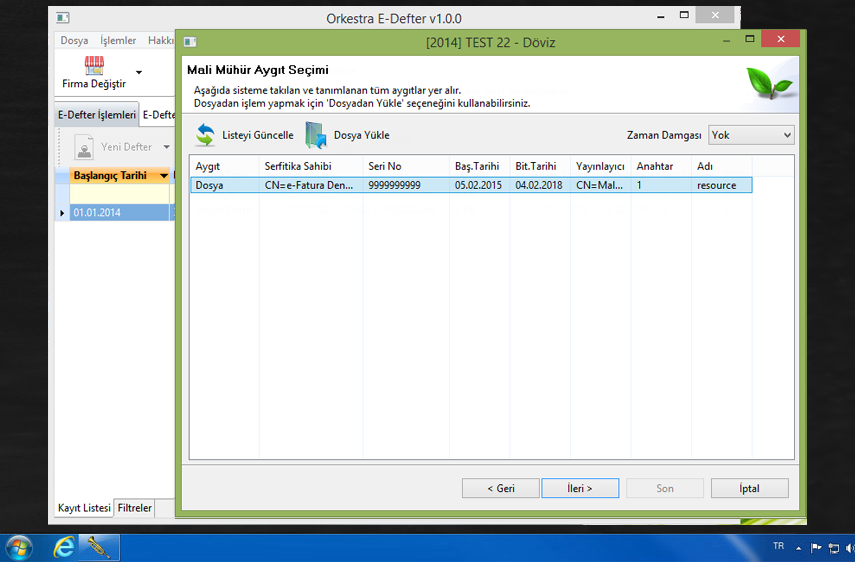Click the Serfitika Sahibi column header
This screenshot has height=562, width=855.
pyautogui.click(x=298, y=166)
